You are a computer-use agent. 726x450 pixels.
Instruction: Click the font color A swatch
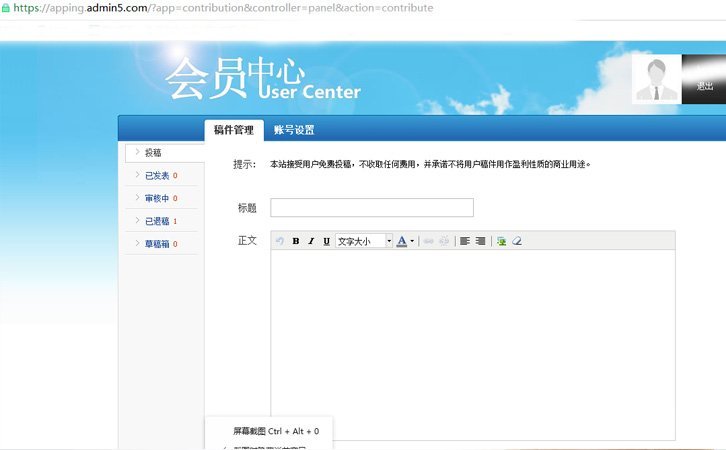click(x=401, y=241)
